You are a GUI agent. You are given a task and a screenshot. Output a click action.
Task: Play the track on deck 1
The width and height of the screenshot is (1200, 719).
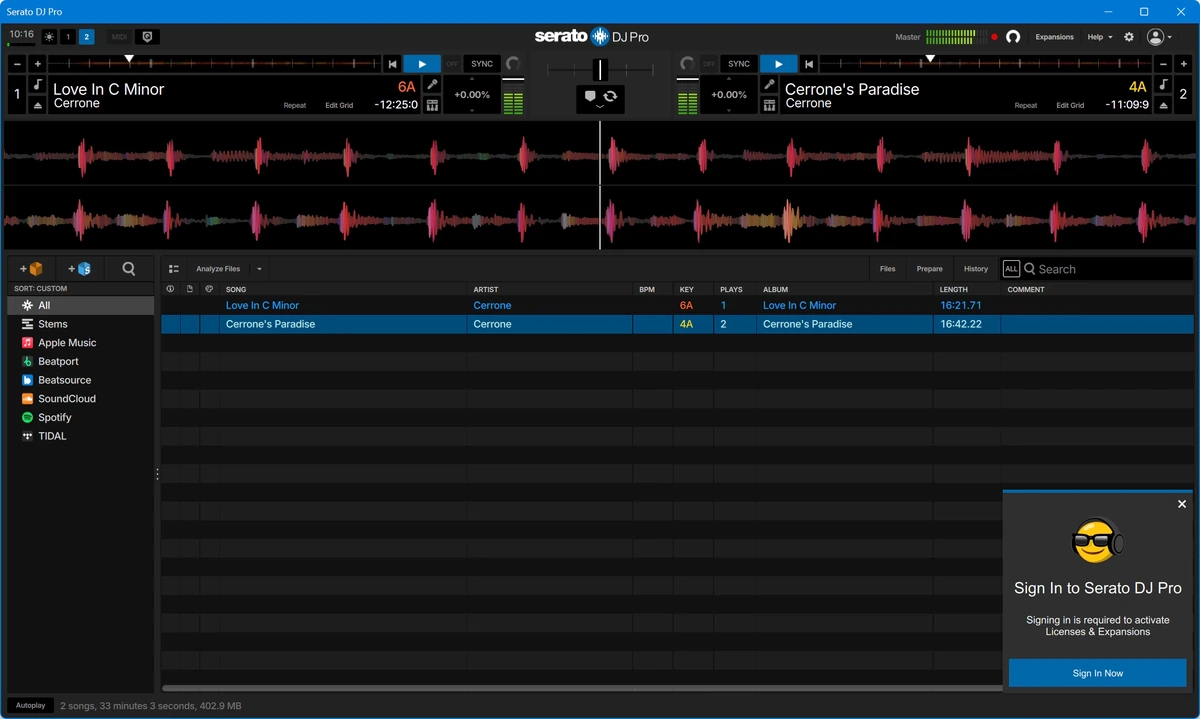coord(422,64)
